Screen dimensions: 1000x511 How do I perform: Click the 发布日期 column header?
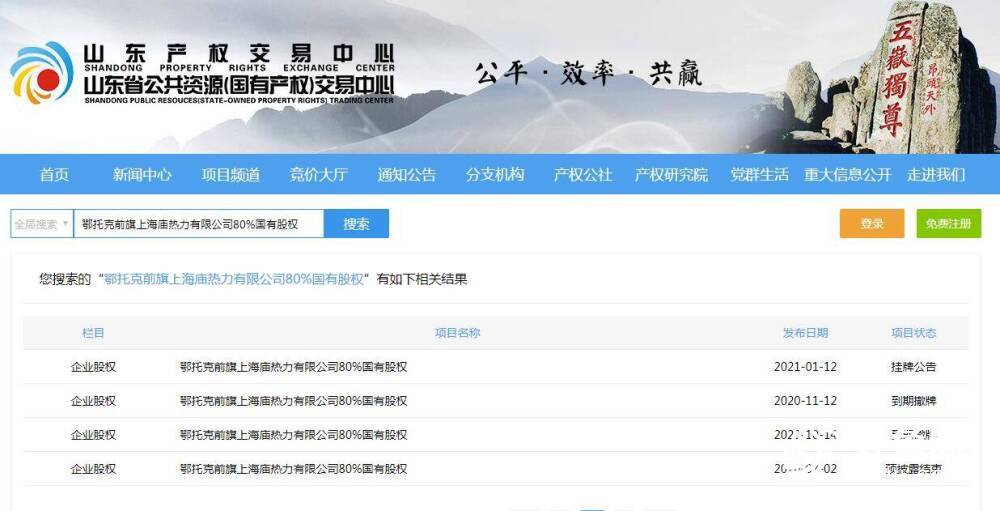(x=805, y=333)
